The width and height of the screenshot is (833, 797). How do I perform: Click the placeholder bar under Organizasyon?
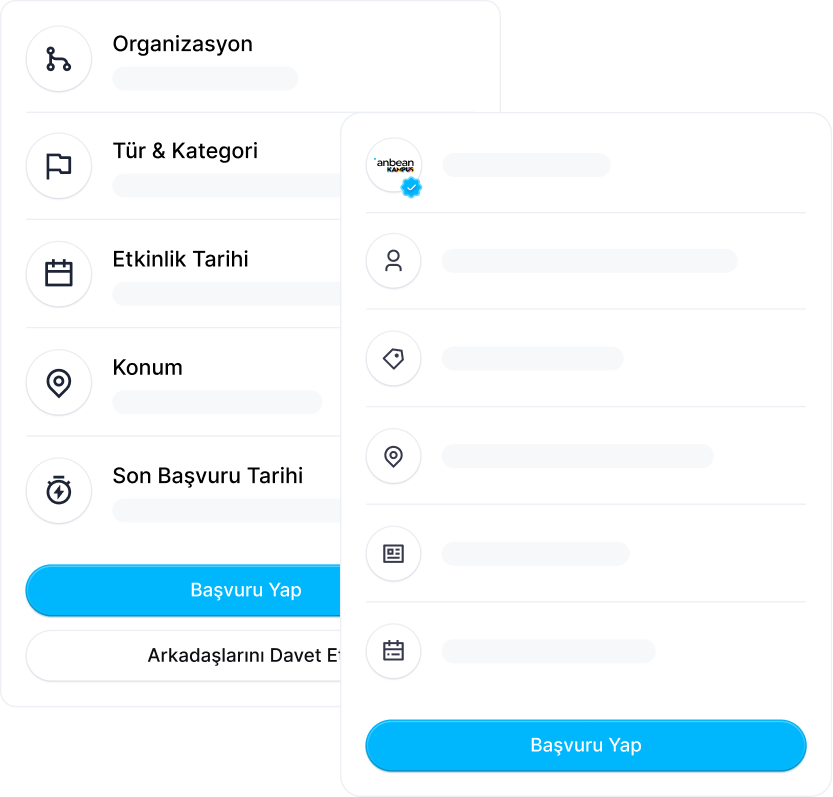tap(205, 79)
